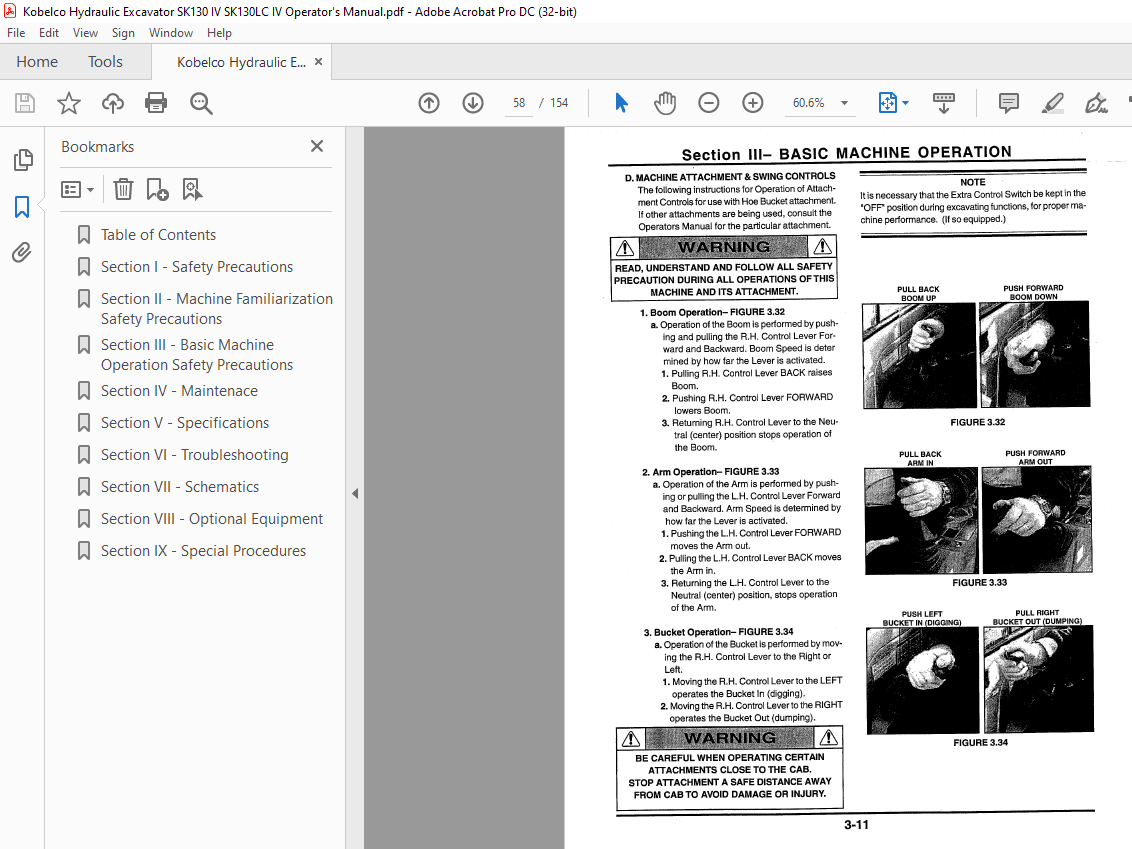Open the Edit menu
1132x849 pixels.
(49, 33)
